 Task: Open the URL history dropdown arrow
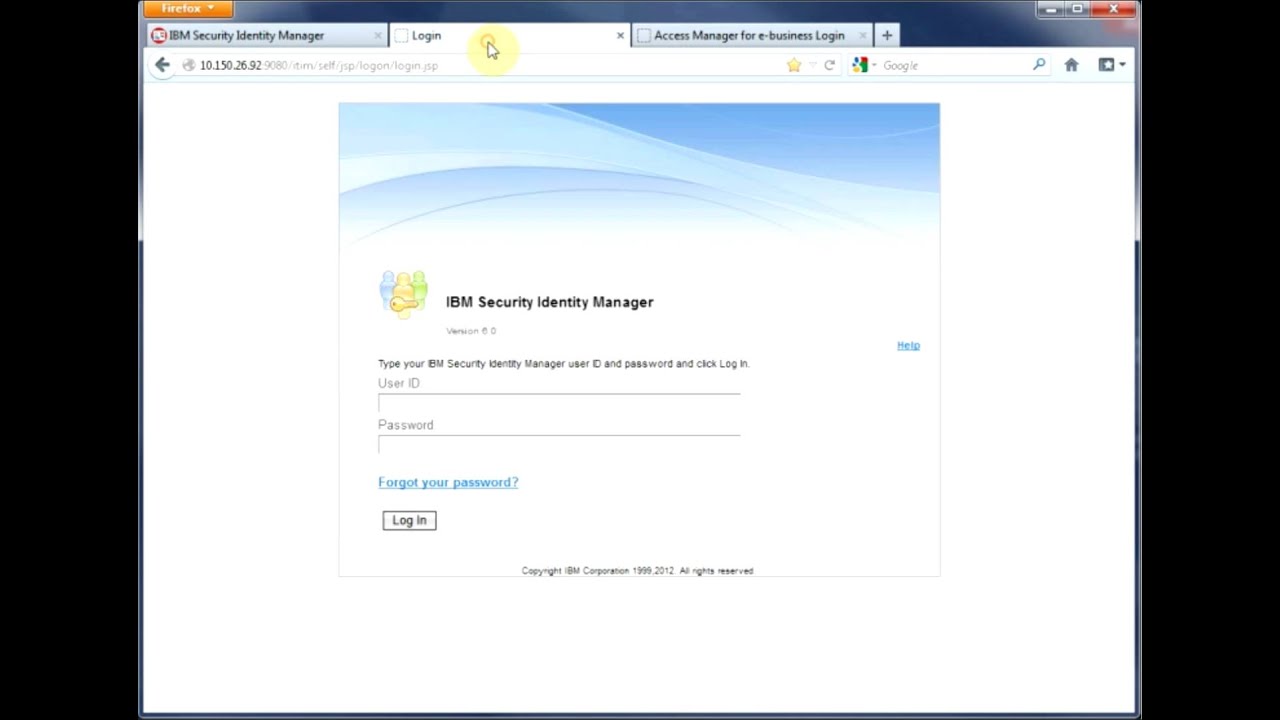(x=812, y=65)
